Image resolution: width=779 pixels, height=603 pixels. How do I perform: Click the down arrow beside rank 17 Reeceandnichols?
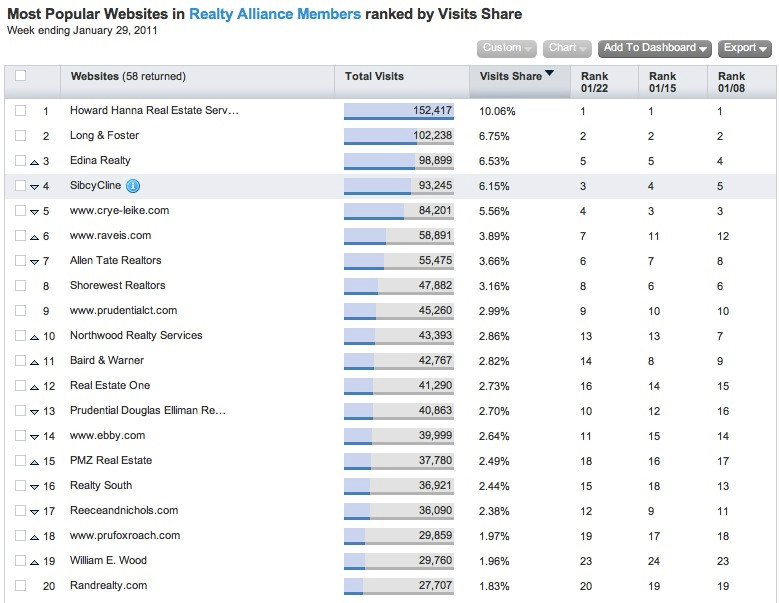click(34, 513)
